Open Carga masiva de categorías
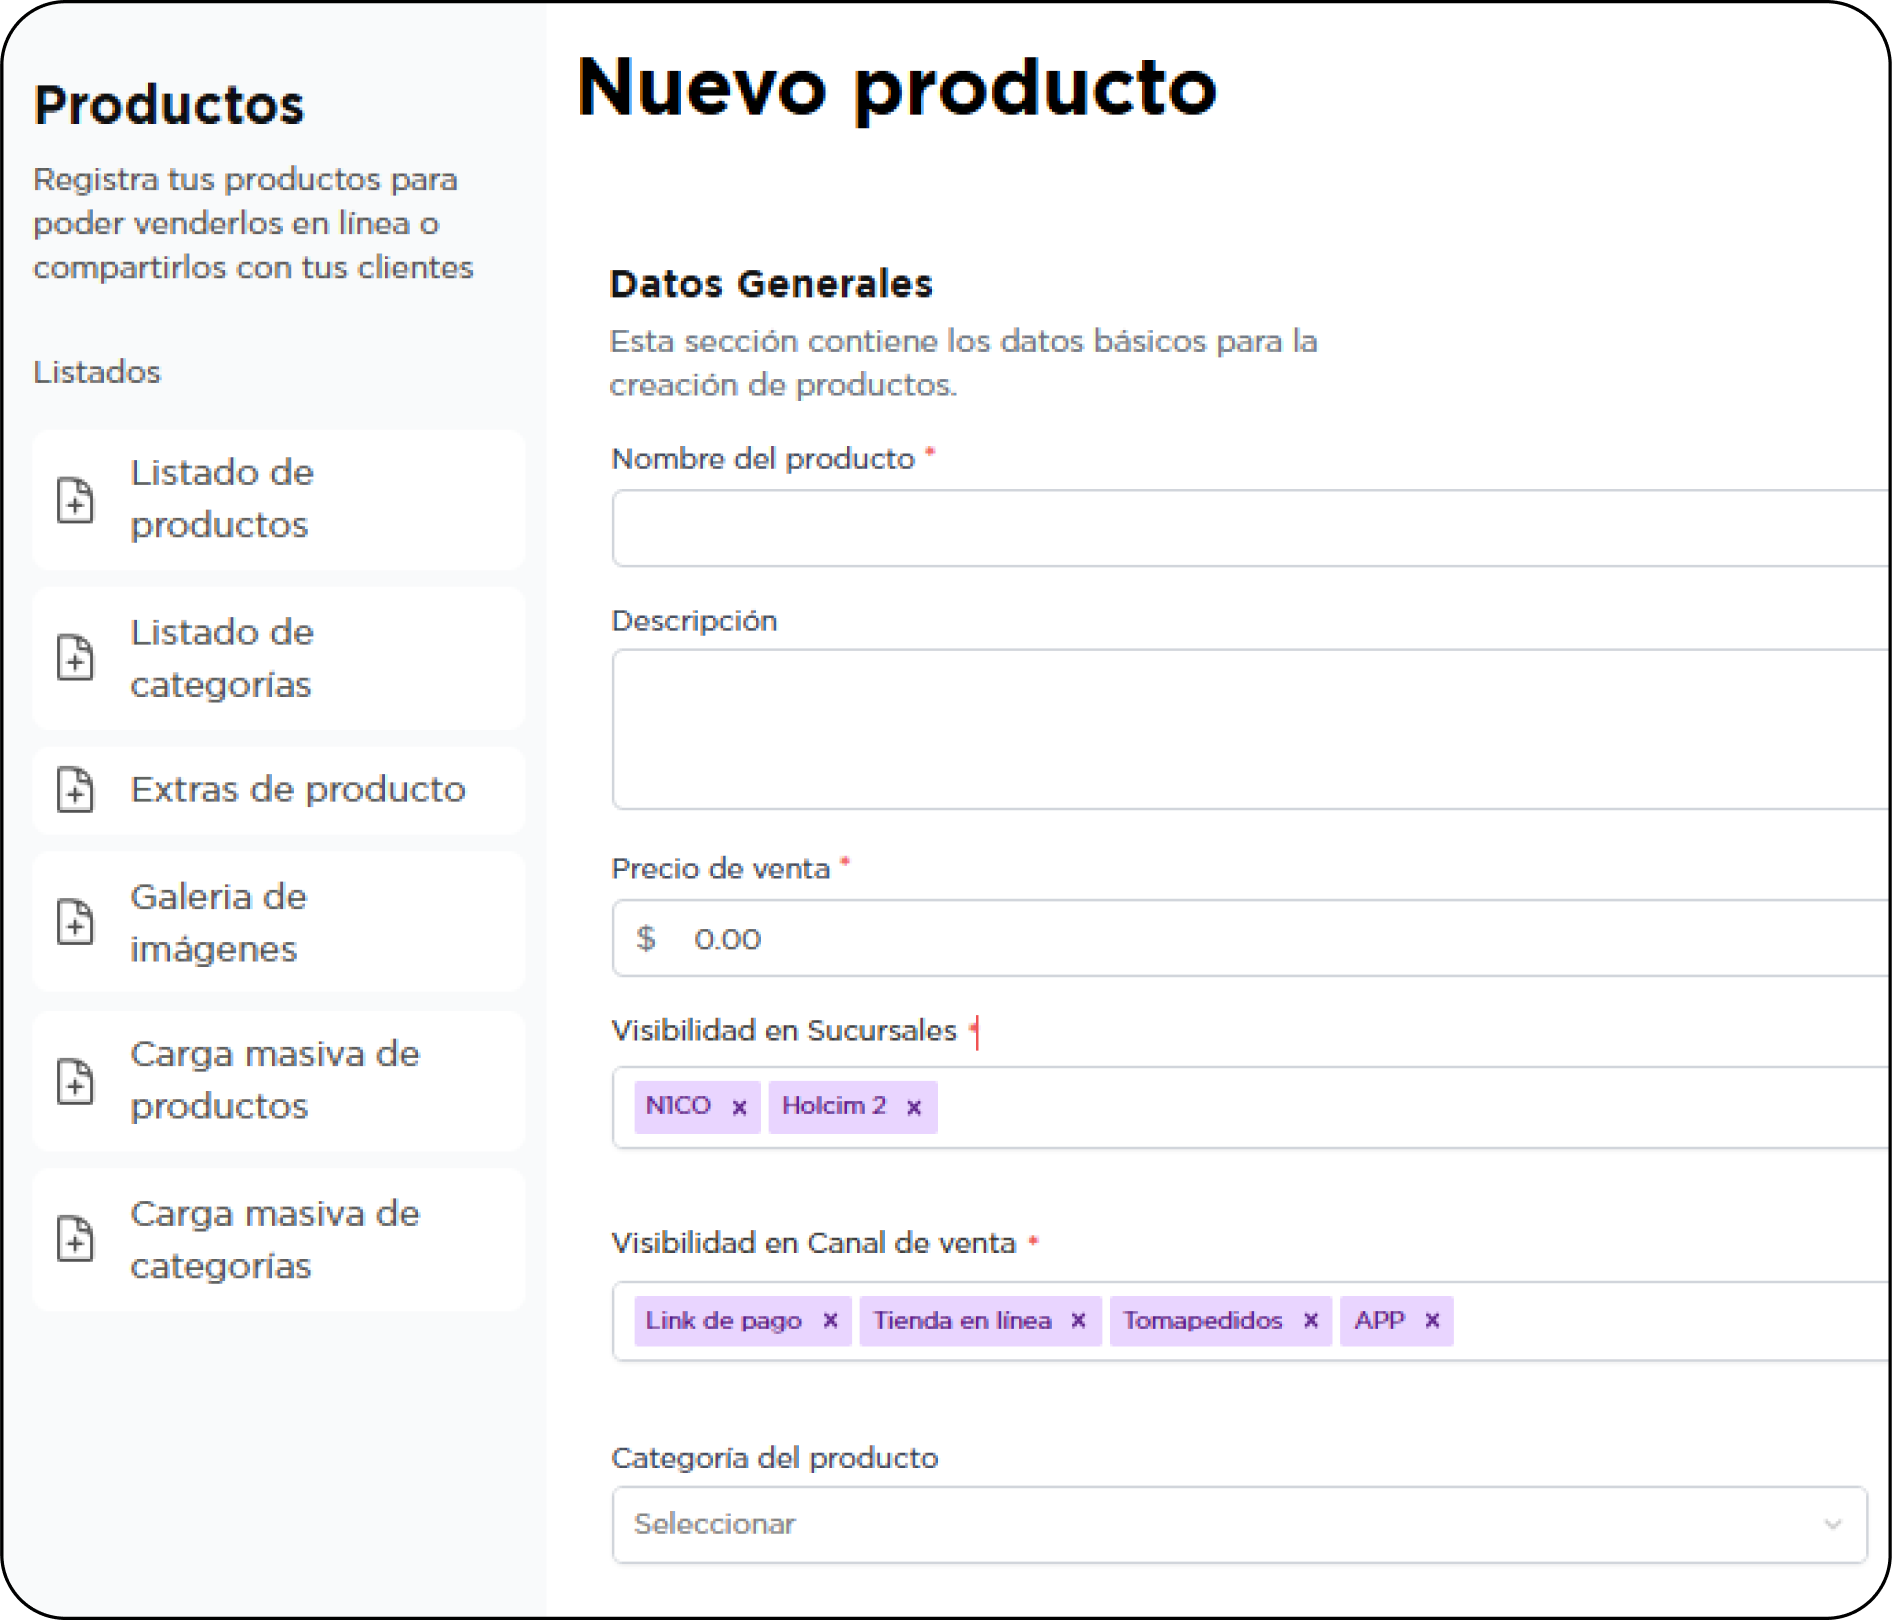The image size is (1892, 1621). click(278, 1239)
